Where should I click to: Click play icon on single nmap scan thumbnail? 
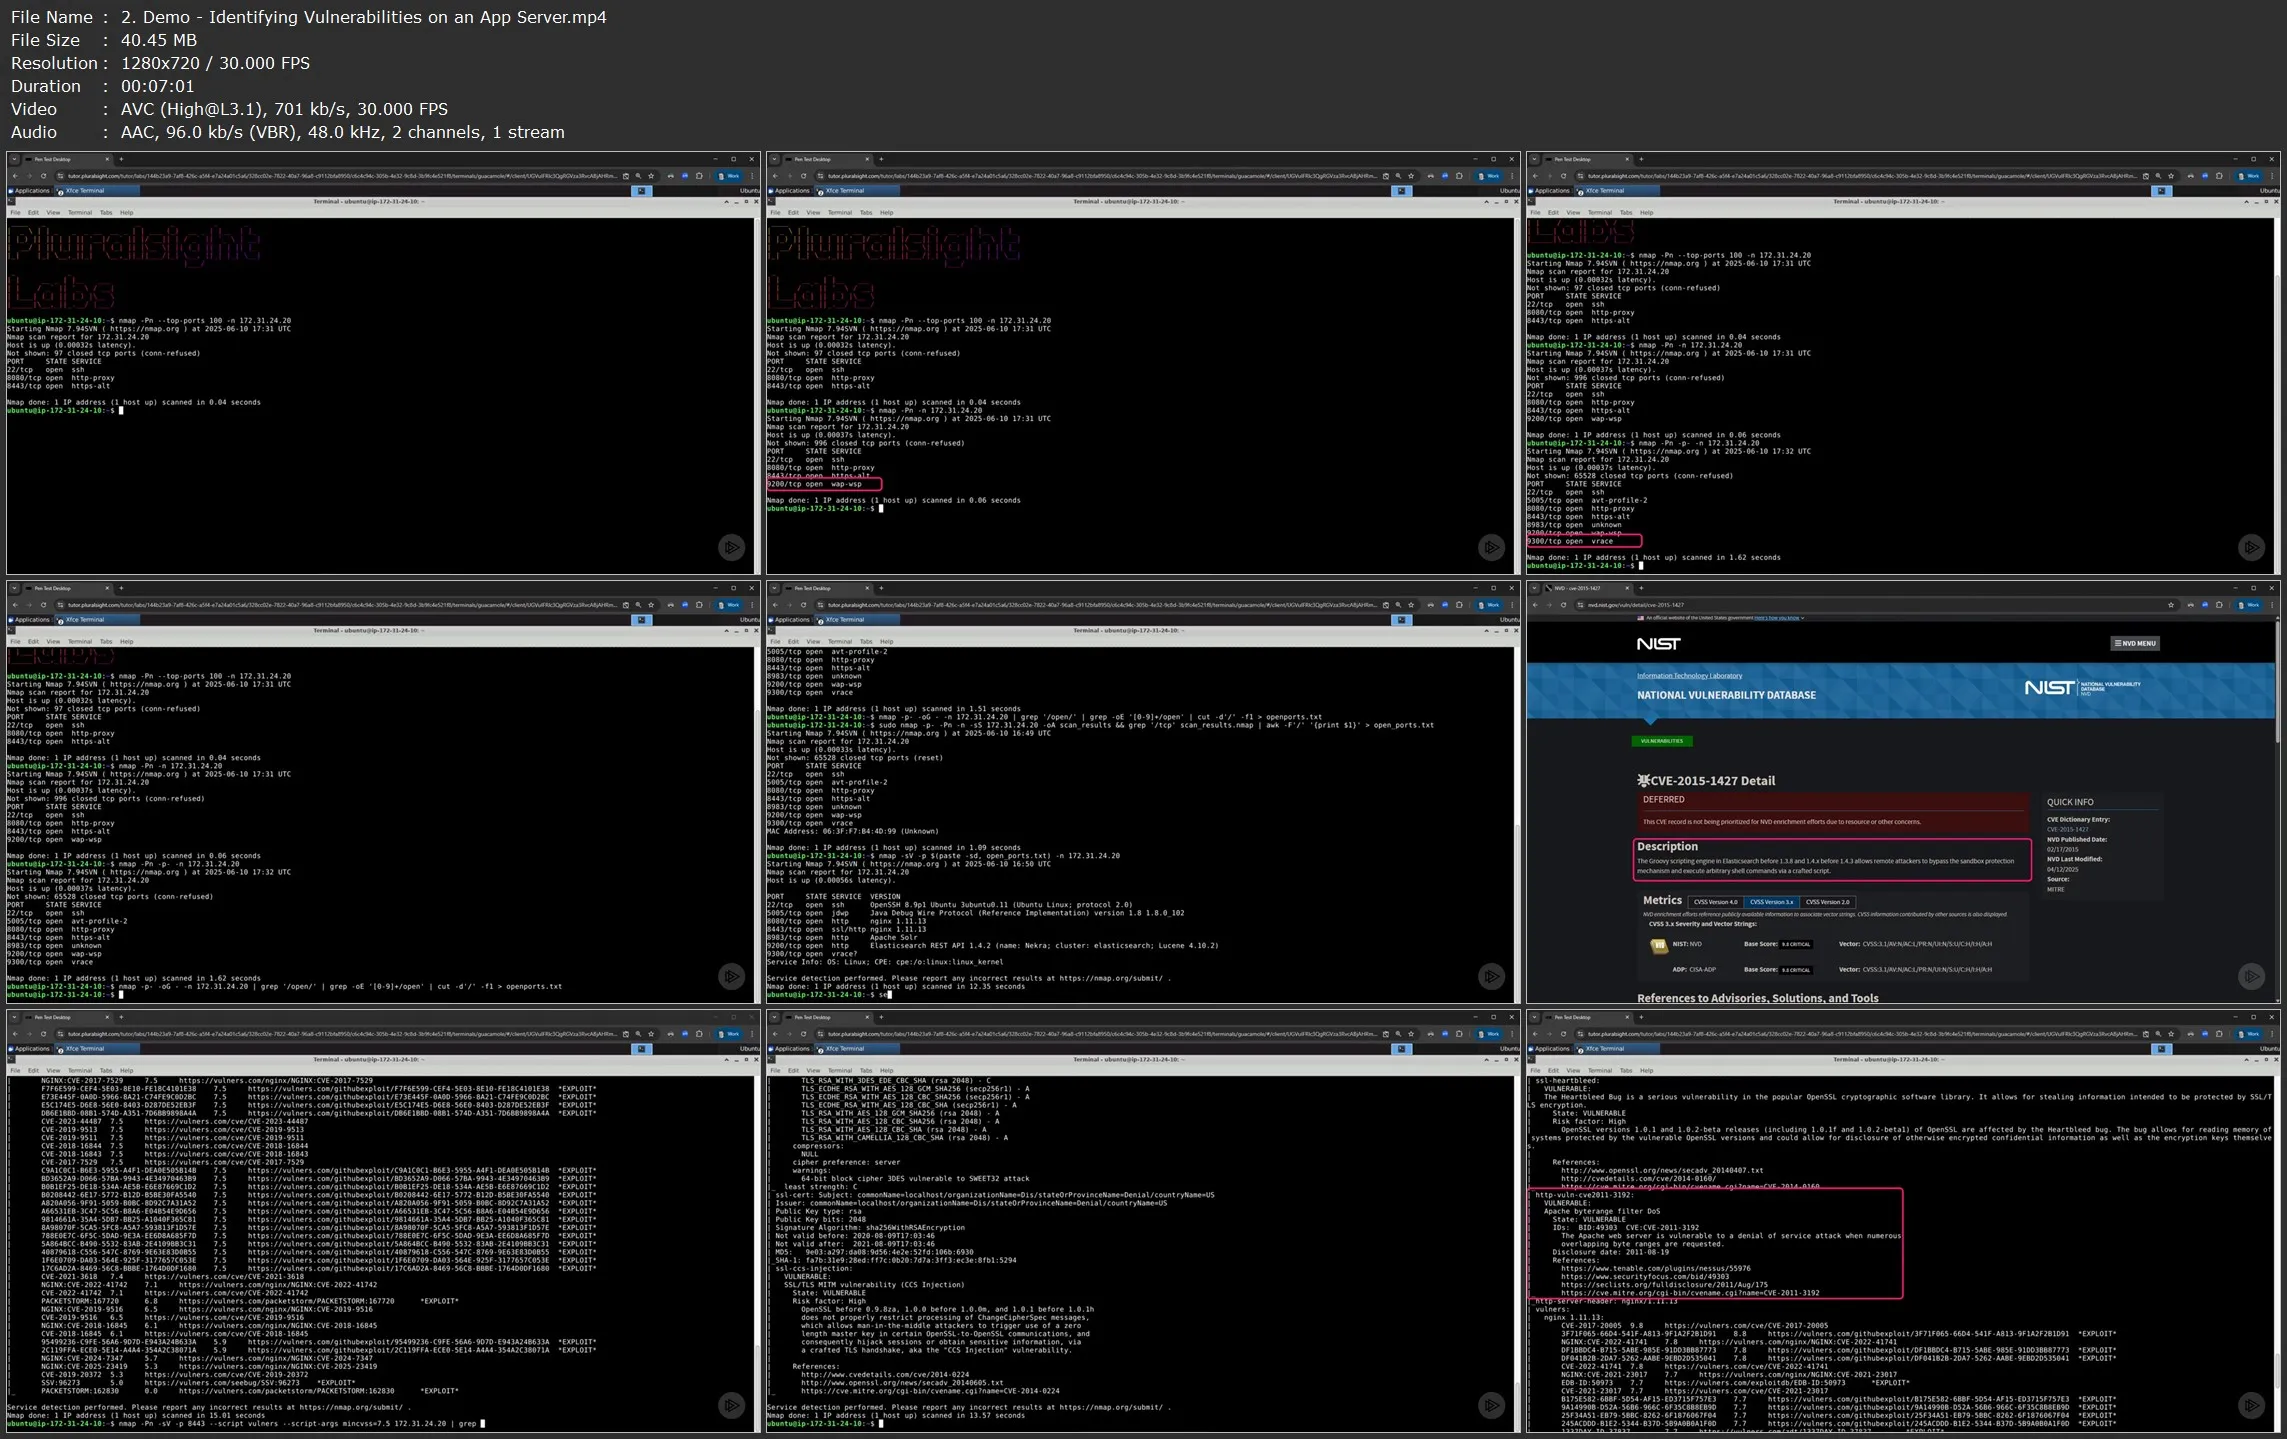tap(731, 547)
